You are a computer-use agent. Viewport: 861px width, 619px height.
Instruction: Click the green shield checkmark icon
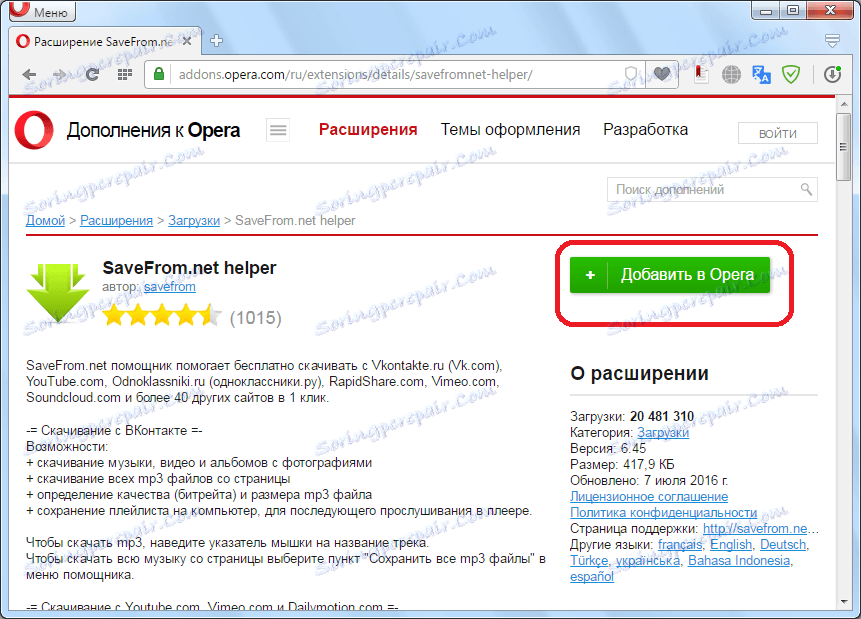click(x=791, y=74)
